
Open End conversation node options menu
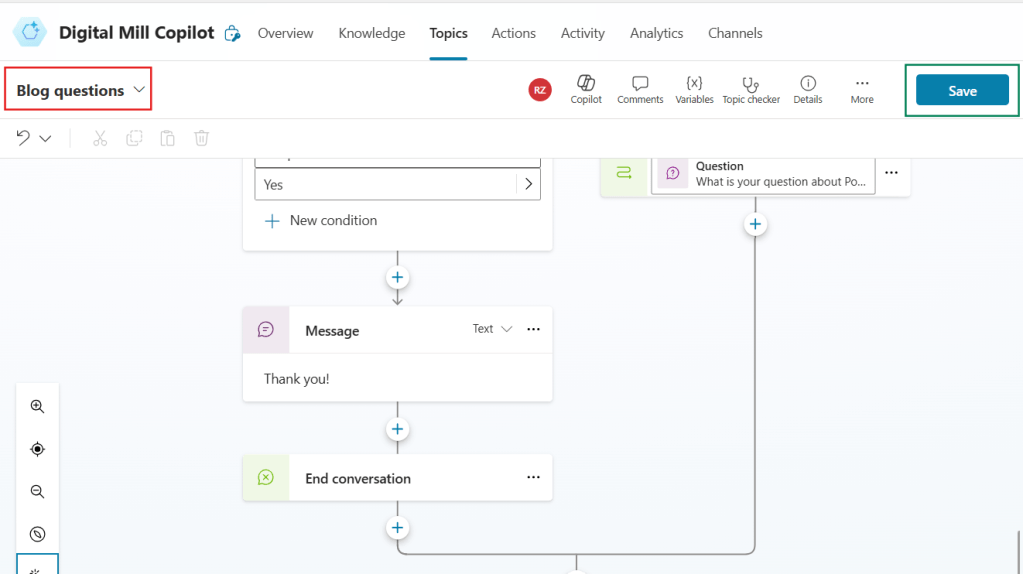point(533,477)
